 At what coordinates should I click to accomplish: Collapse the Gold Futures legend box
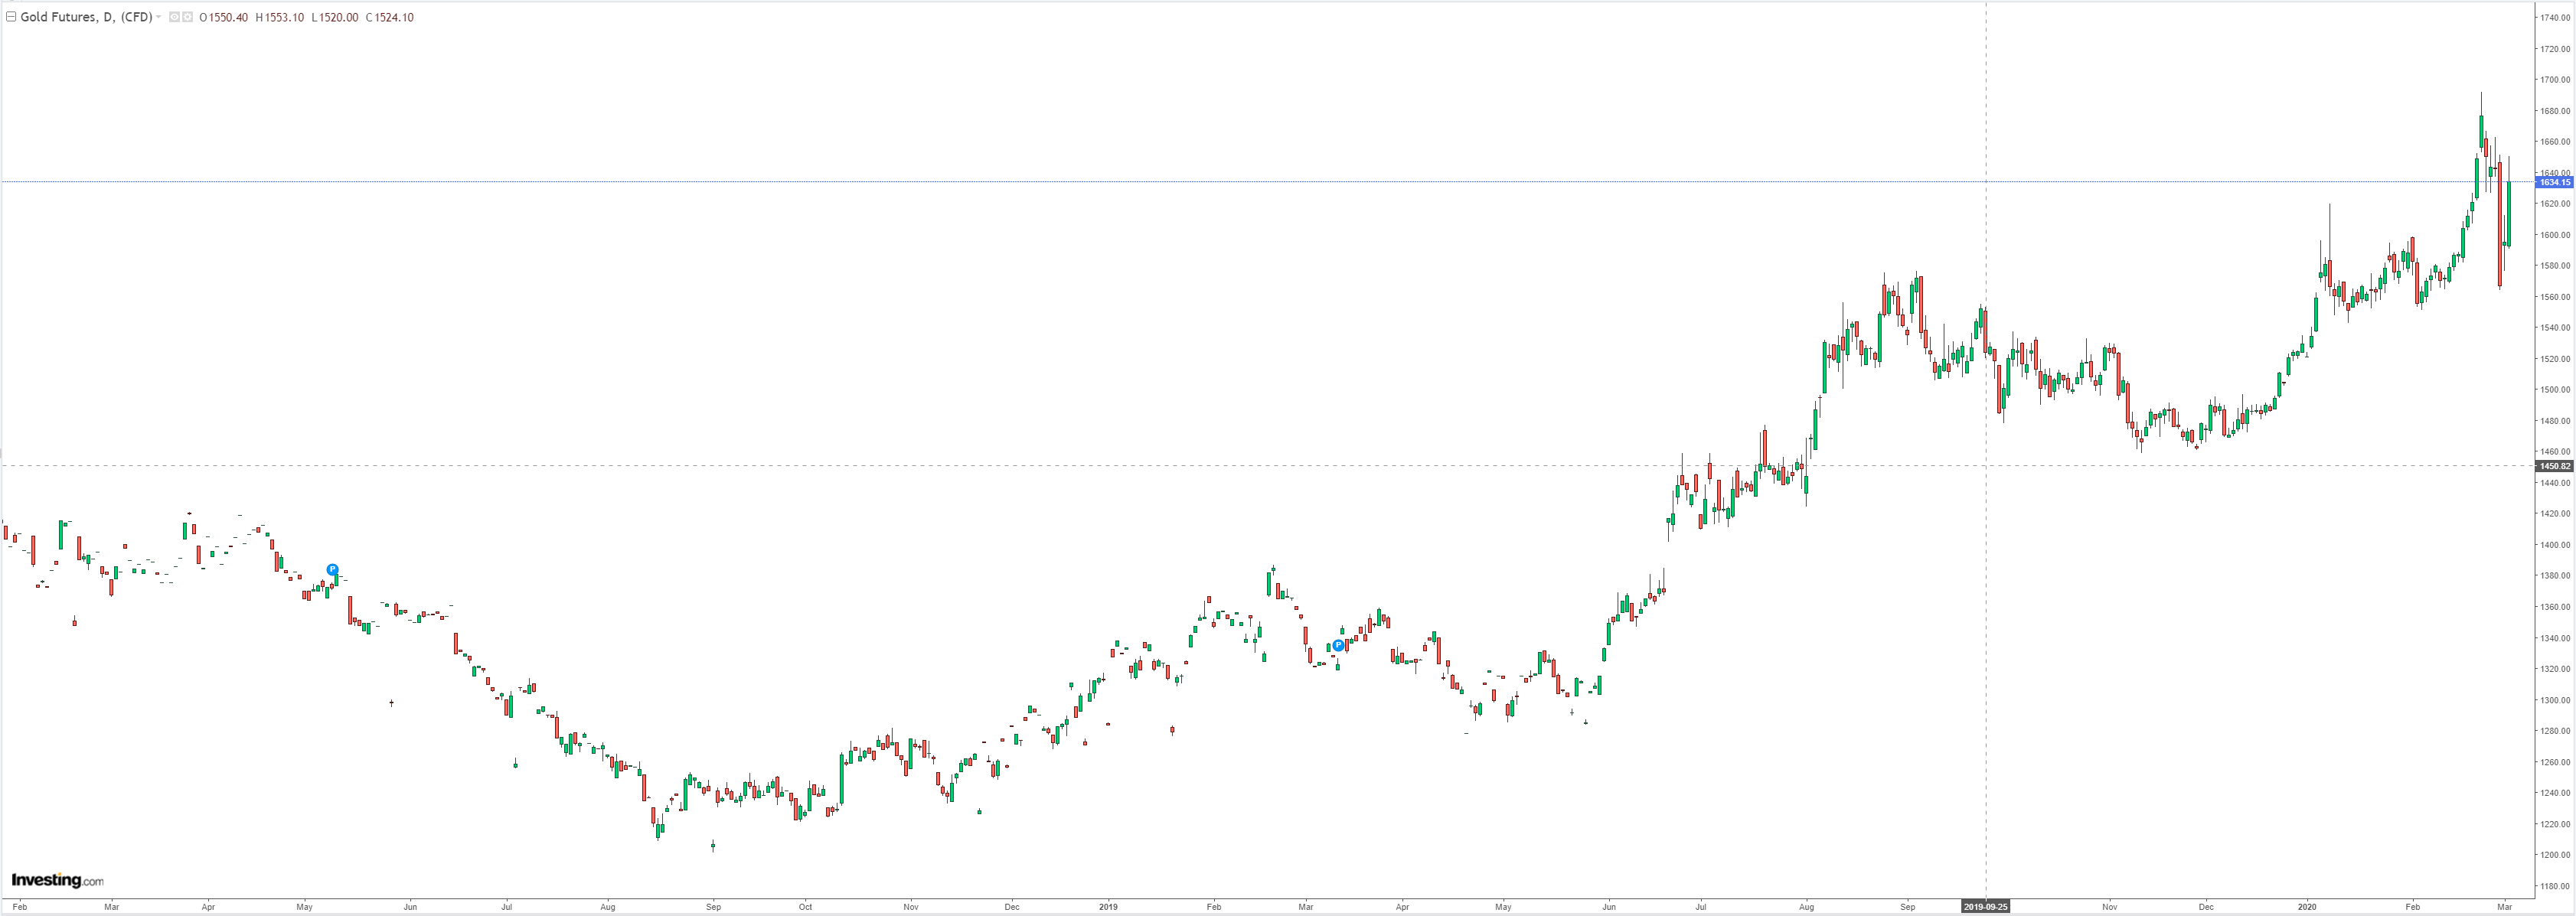click(x=11, y=17)
